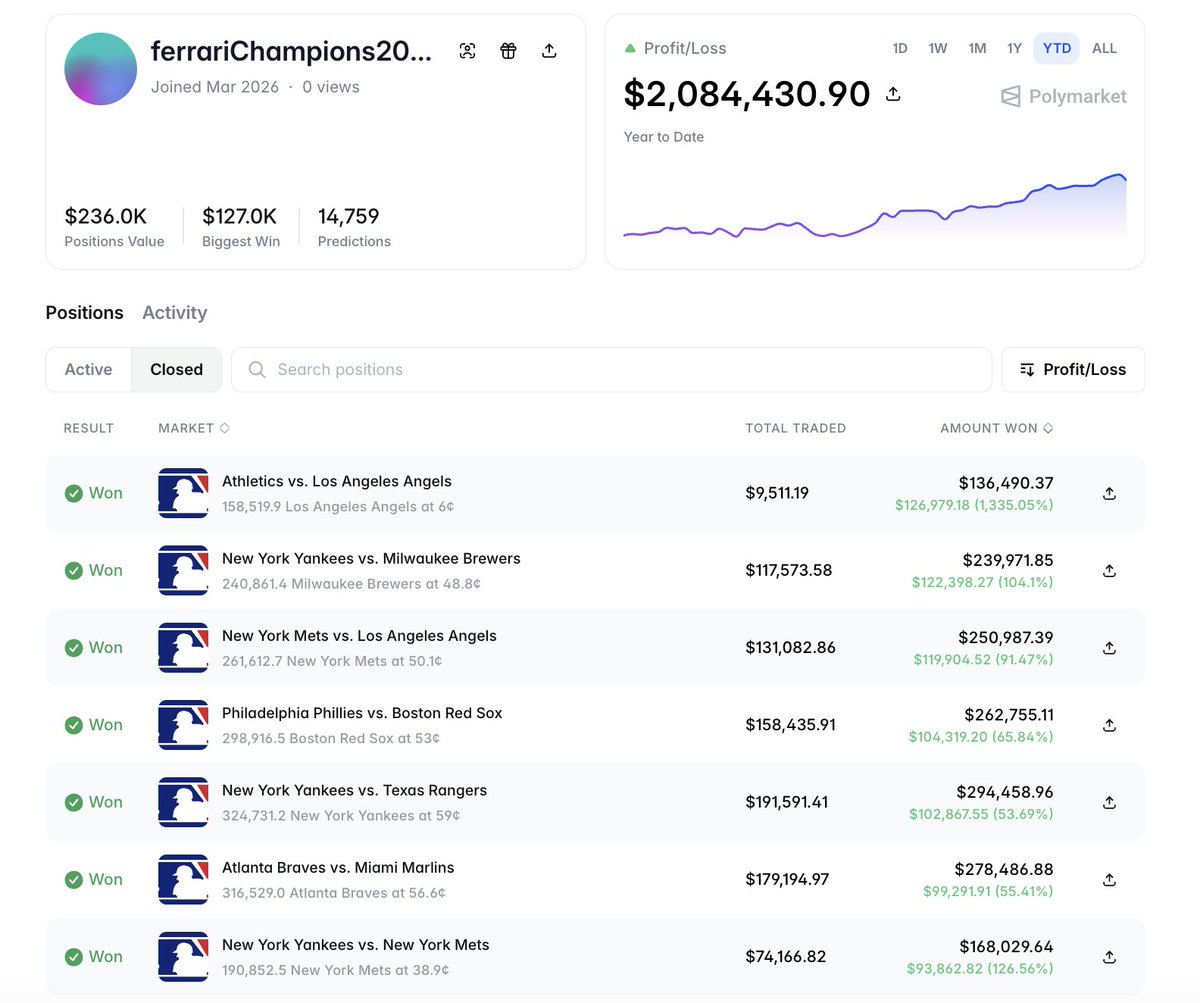1200x1003 pixels.
Task: Click the $126,979.18 (1,335.05%) profit text
Action: tap(974, 505)
